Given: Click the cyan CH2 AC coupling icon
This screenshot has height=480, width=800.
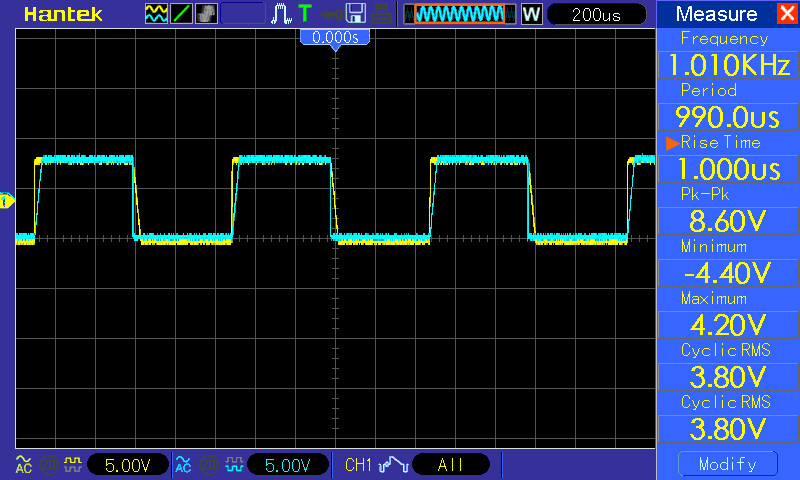Looking at the screenshot, I should tap(183, 465).
